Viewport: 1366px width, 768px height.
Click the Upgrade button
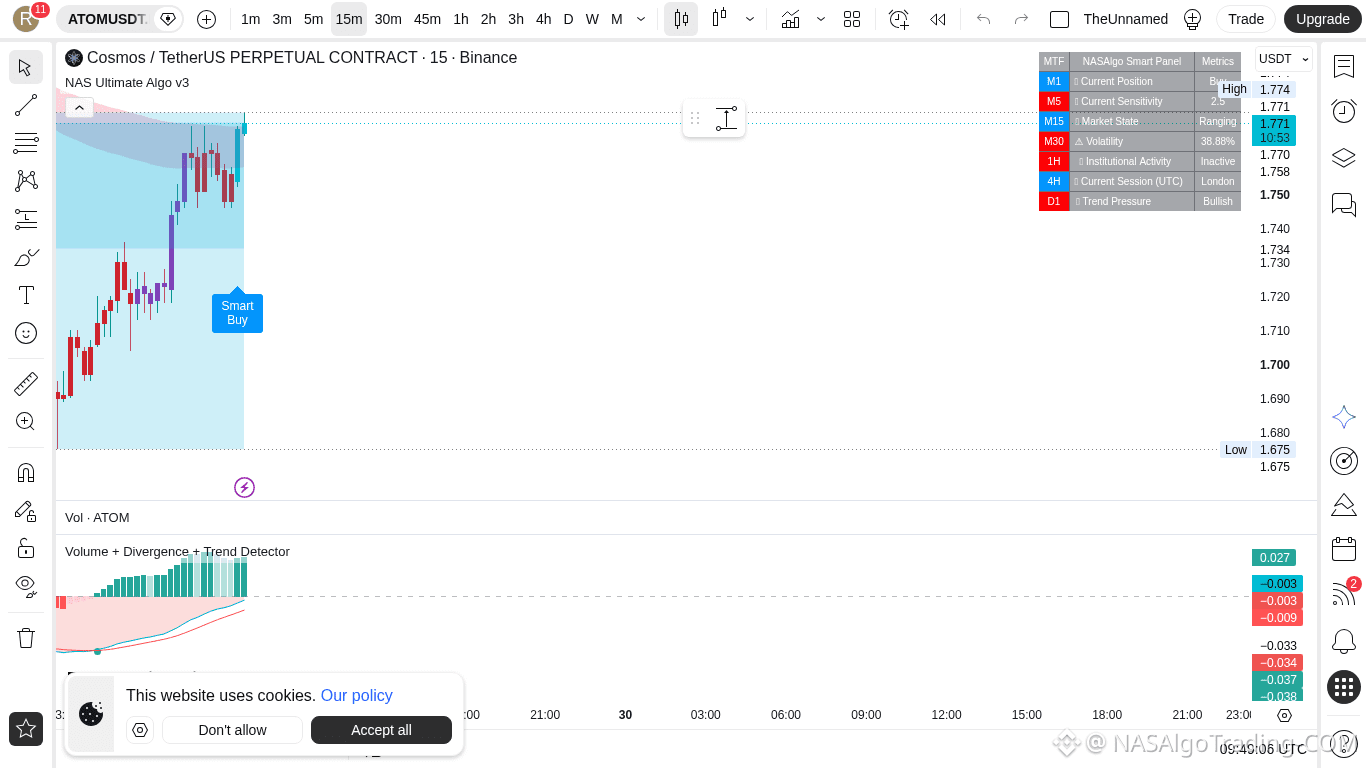pos(1322,19)
